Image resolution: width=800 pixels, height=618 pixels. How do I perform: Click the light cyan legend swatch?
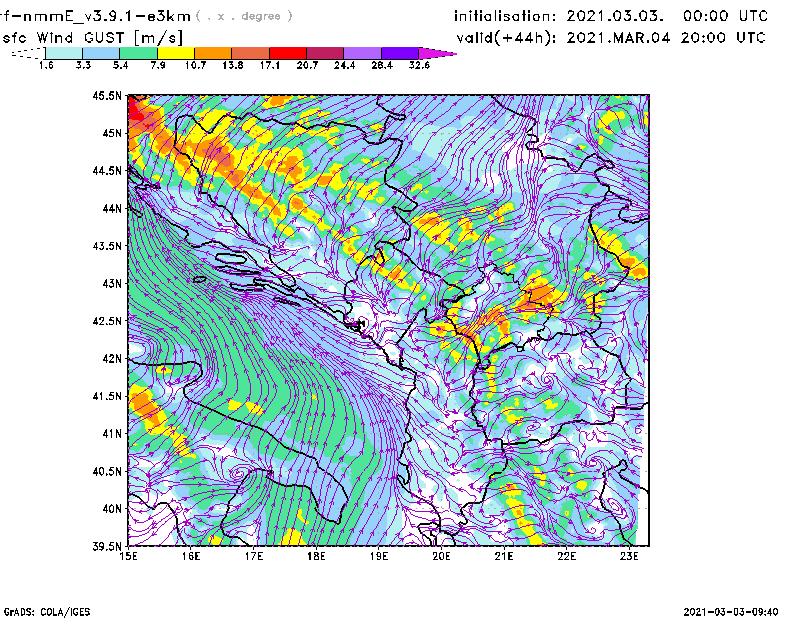coord(64,53)
